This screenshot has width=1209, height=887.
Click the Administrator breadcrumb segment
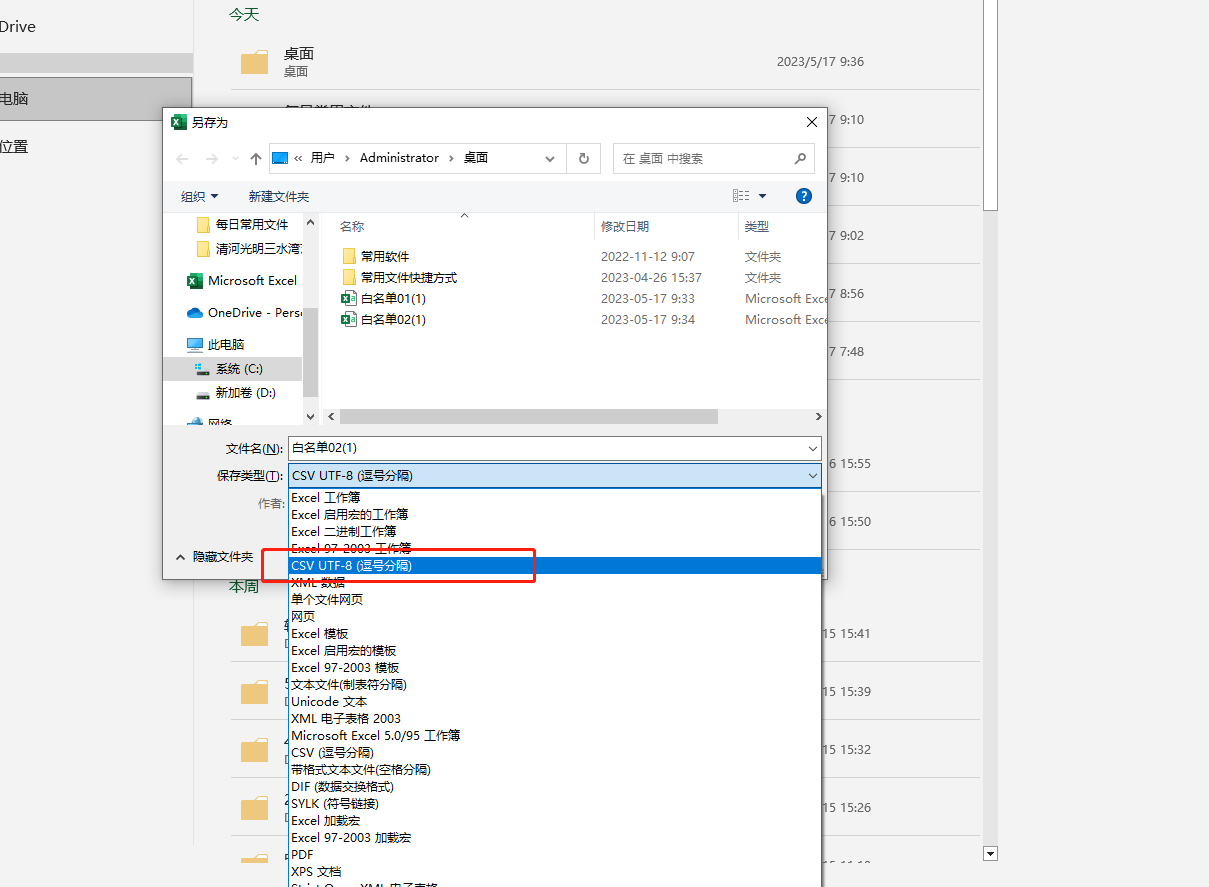click(x=399, y=158)
